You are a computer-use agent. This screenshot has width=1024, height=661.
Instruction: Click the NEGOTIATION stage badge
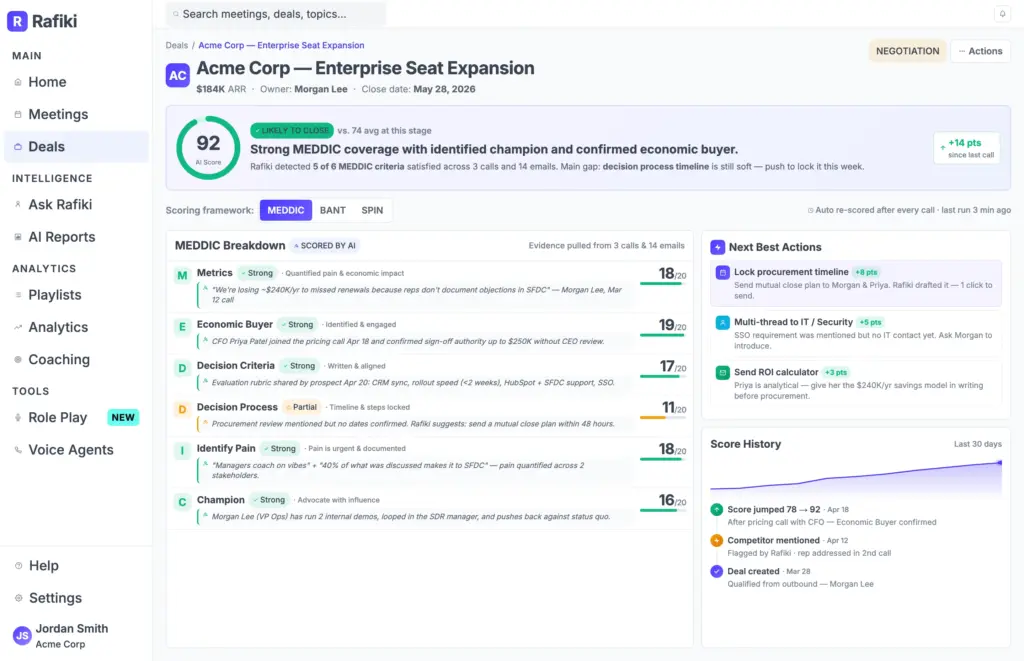pyautogui.click(x=907, y=51)
